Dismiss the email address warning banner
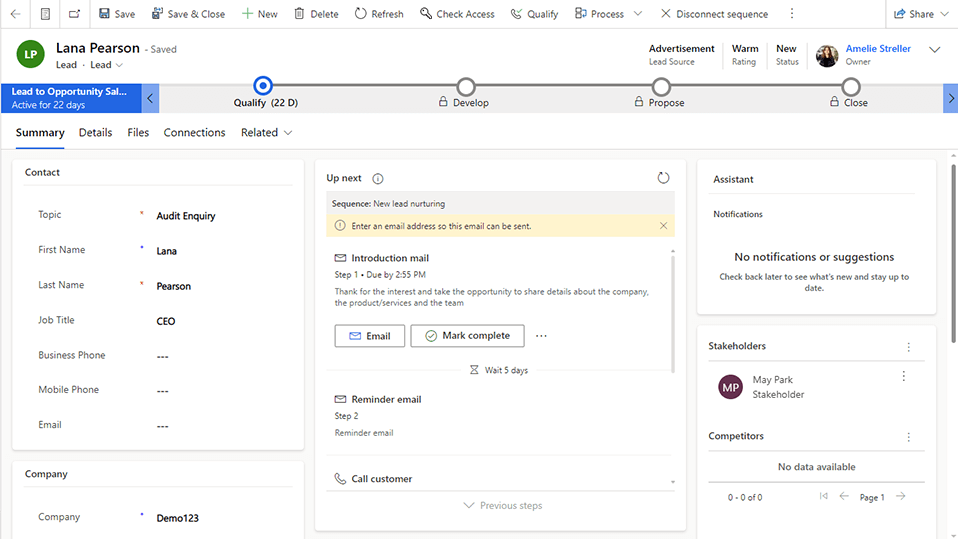Screen dimensions: 958x539 click(x=663, y=227)
